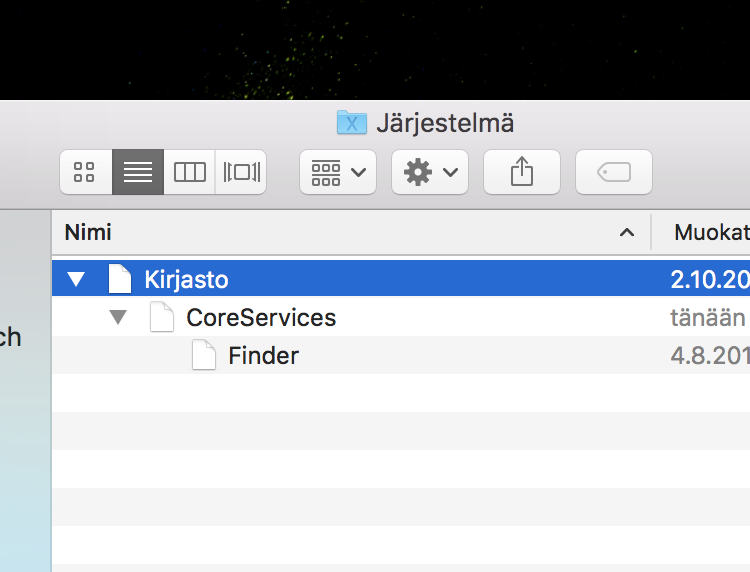Select the CoreServices row
750x572 pixels.
(x=401, y=317)
